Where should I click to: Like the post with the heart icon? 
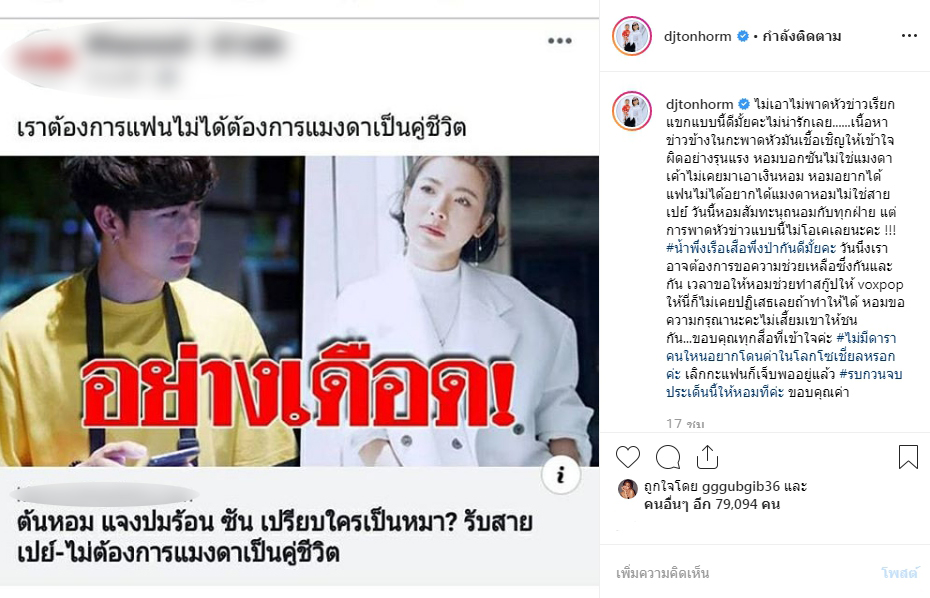click(628, 457)
